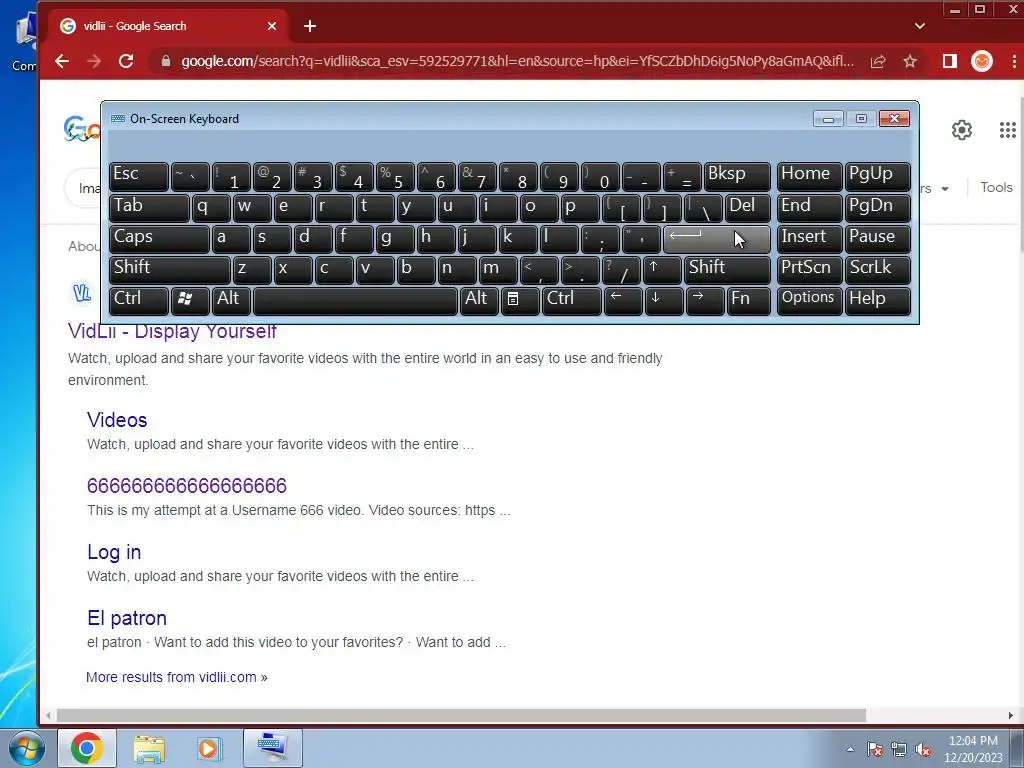Toggle left Alt on On-Screen Keyboard

(231, 300)
